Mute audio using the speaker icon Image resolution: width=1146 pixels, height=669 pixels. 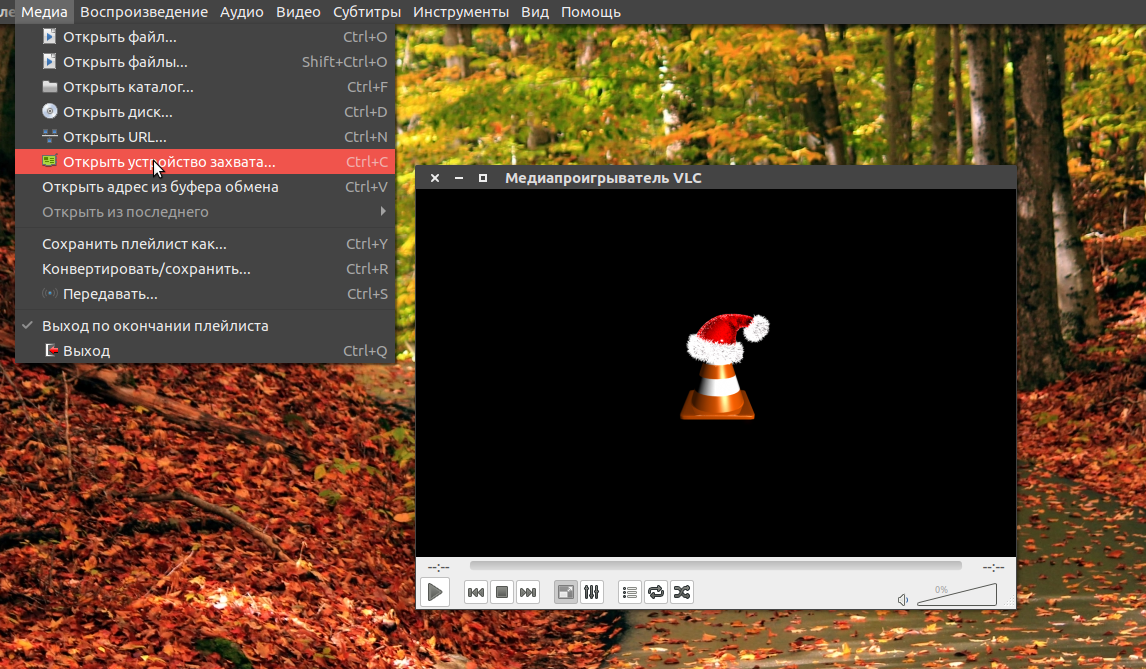click(903, 600)
